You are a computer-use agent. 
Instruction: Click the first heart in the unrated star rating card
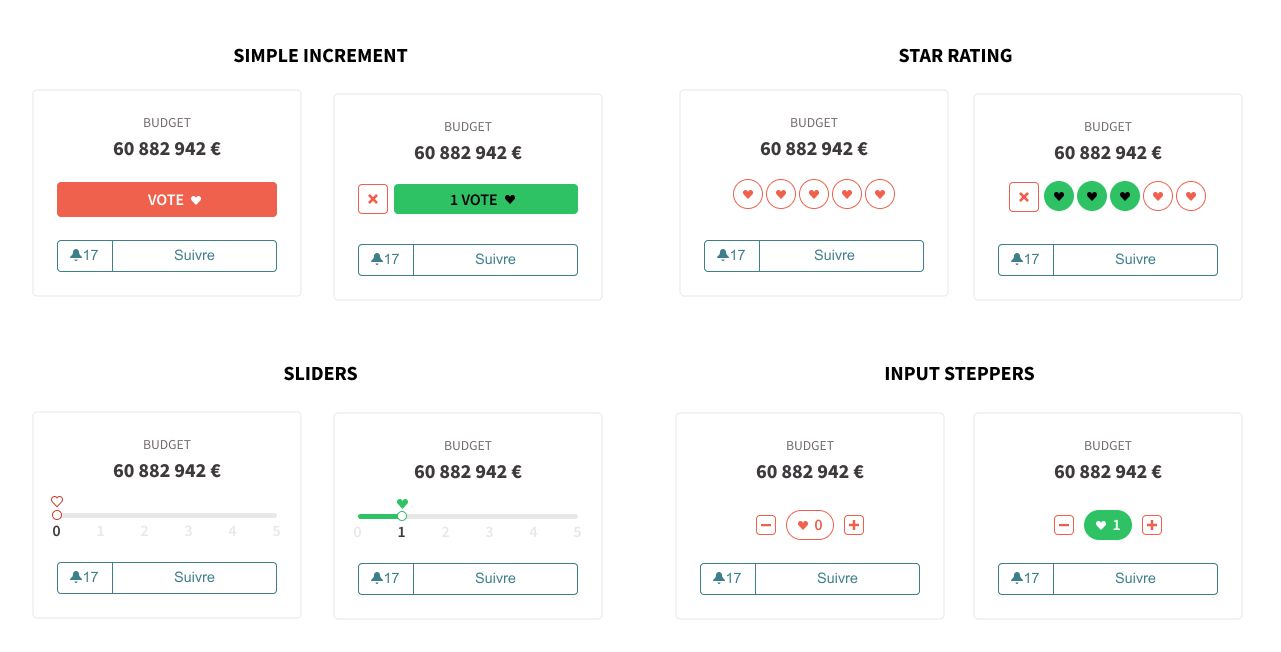click(x=748, y=194)
